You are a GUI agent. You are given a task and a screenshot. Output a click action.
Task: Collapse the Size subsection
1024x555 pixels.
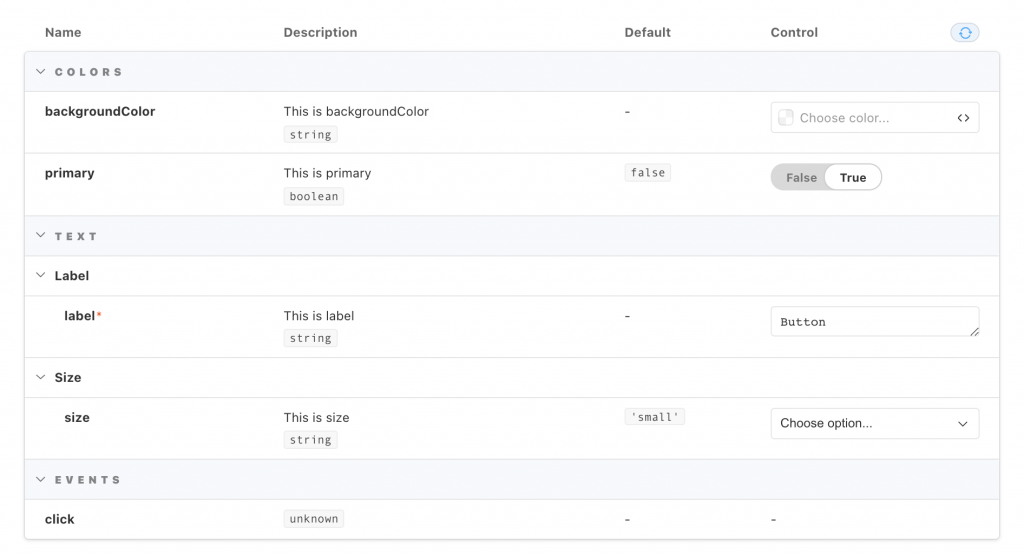(x=41, y=378)
